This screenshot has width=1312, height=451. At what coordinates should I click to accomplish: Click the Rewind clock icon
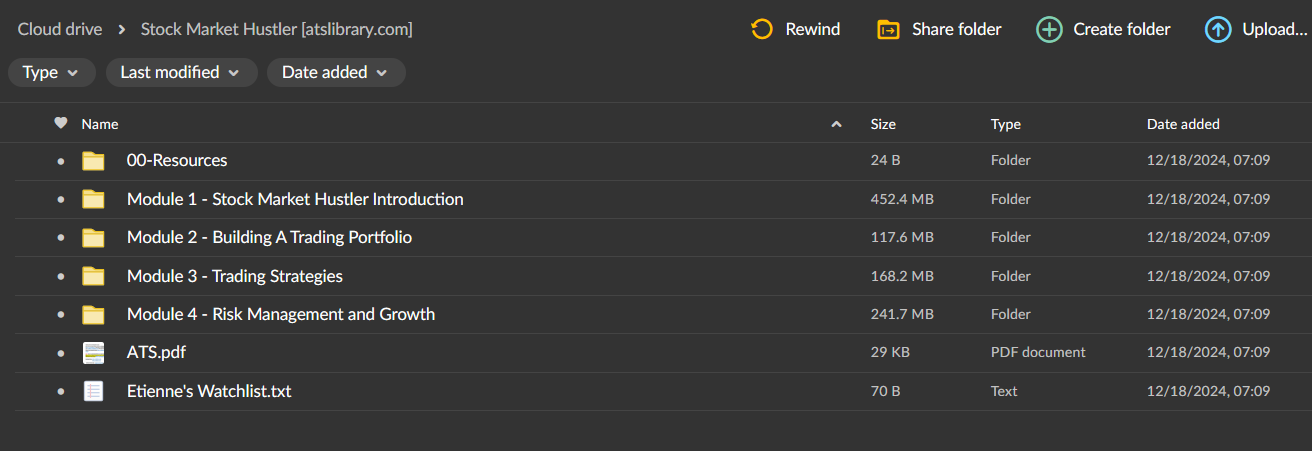[x=762, y=29]
